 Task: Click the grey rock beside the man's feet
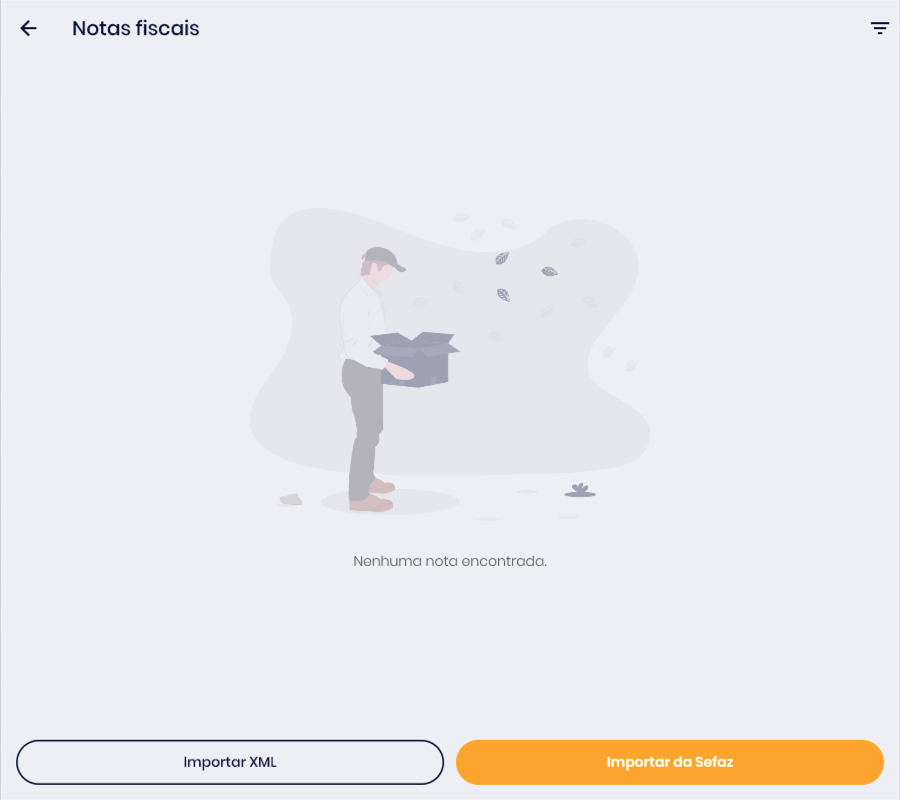pyautogui.click(x=291, y=499)
